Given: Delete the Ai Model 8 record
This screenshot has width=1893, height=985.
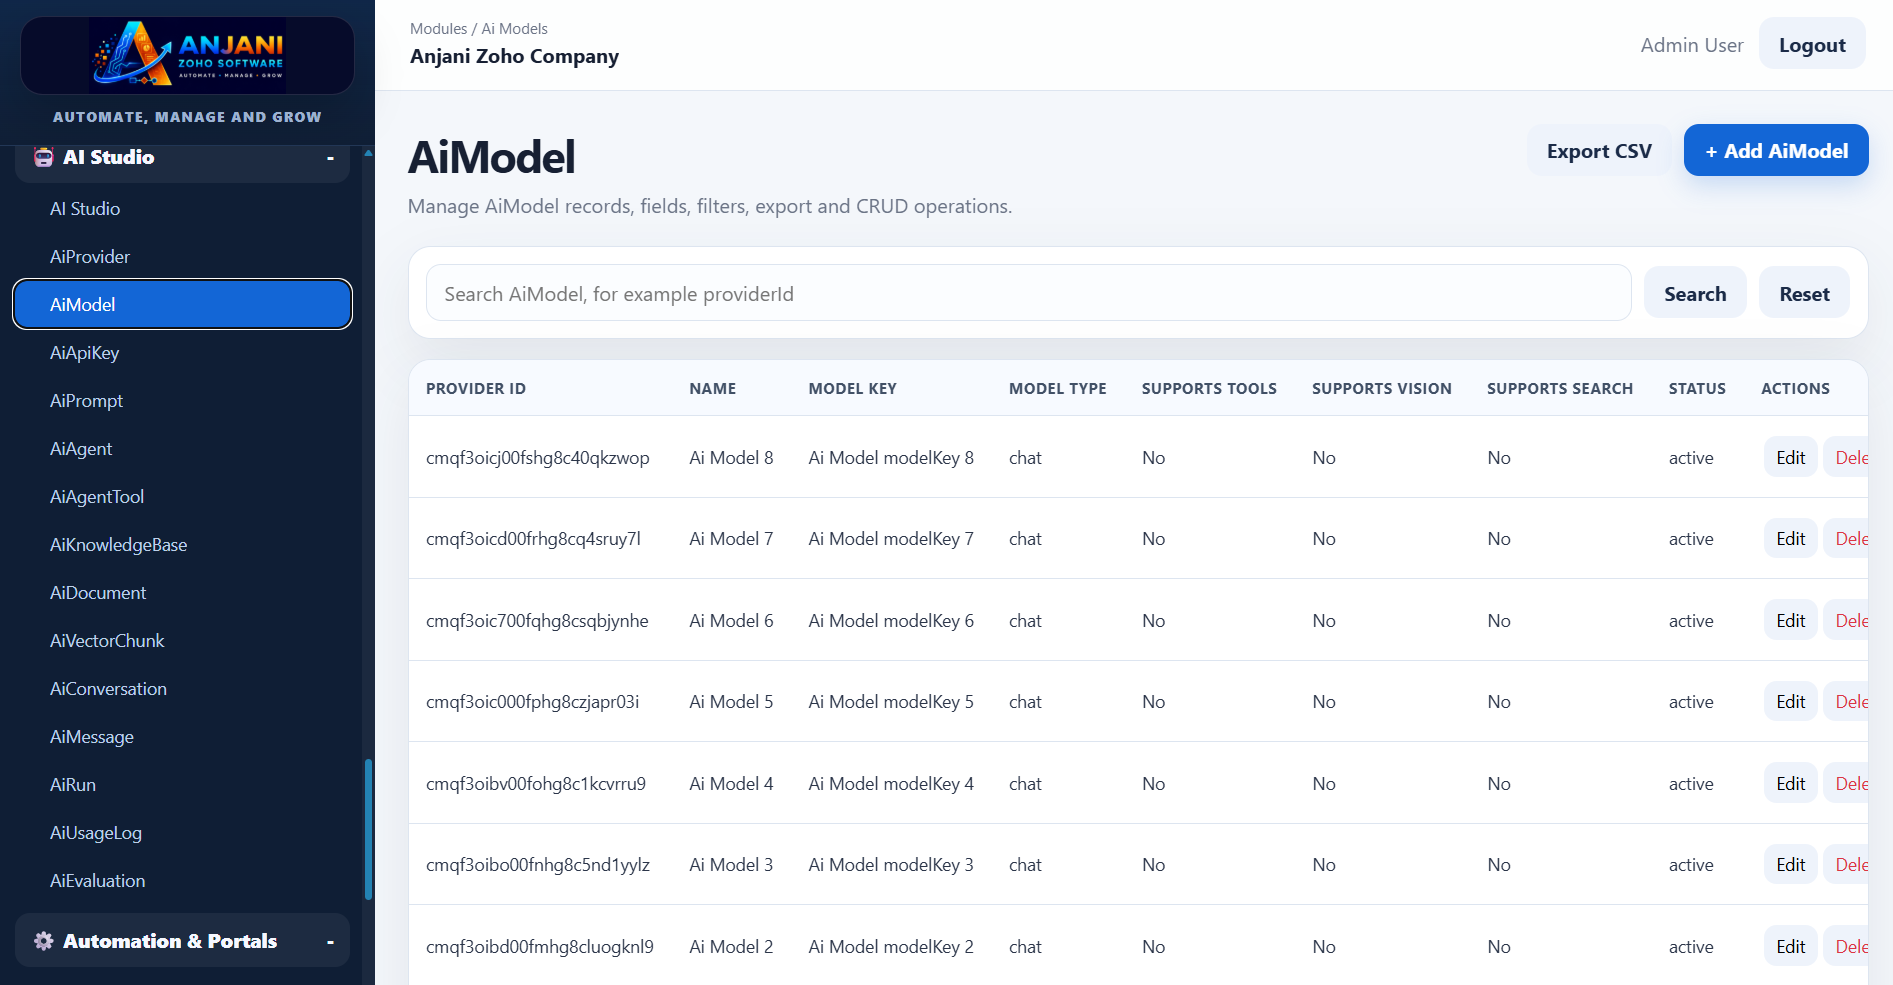Looking at the screenshot, I should tap(1848, 457).
